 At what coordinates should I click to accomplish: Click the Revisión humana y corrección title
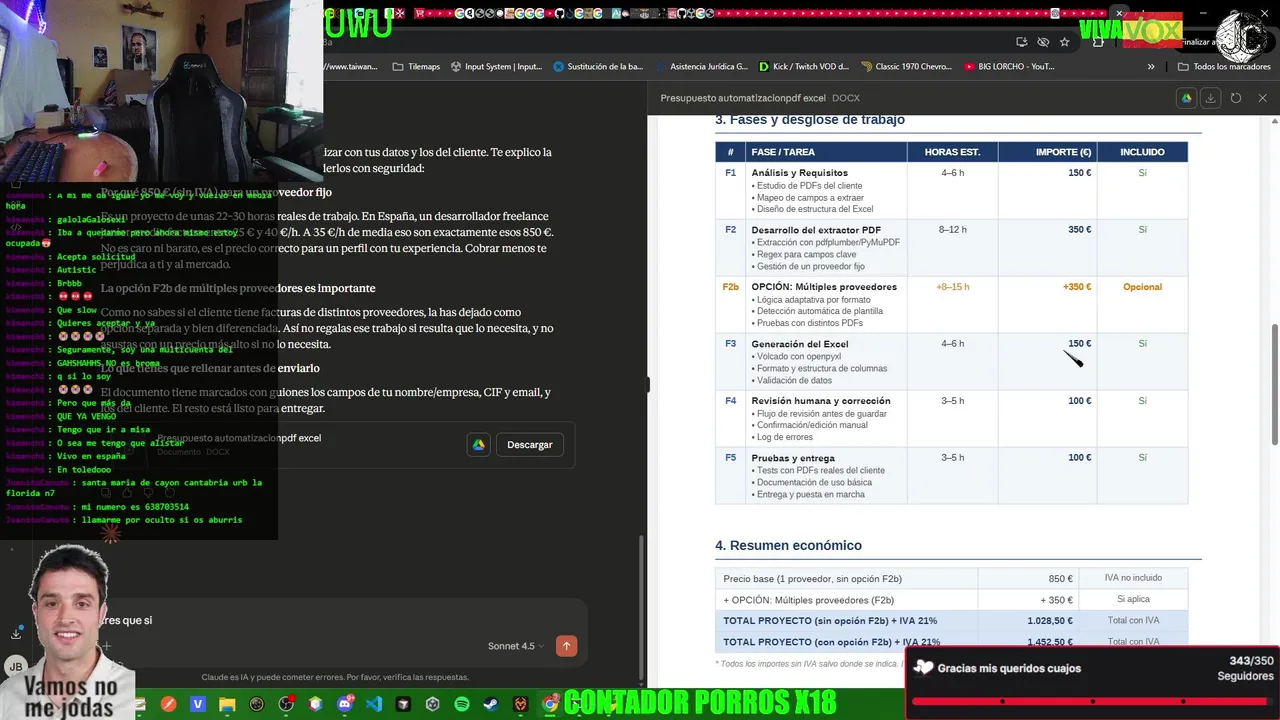(820, 401)
